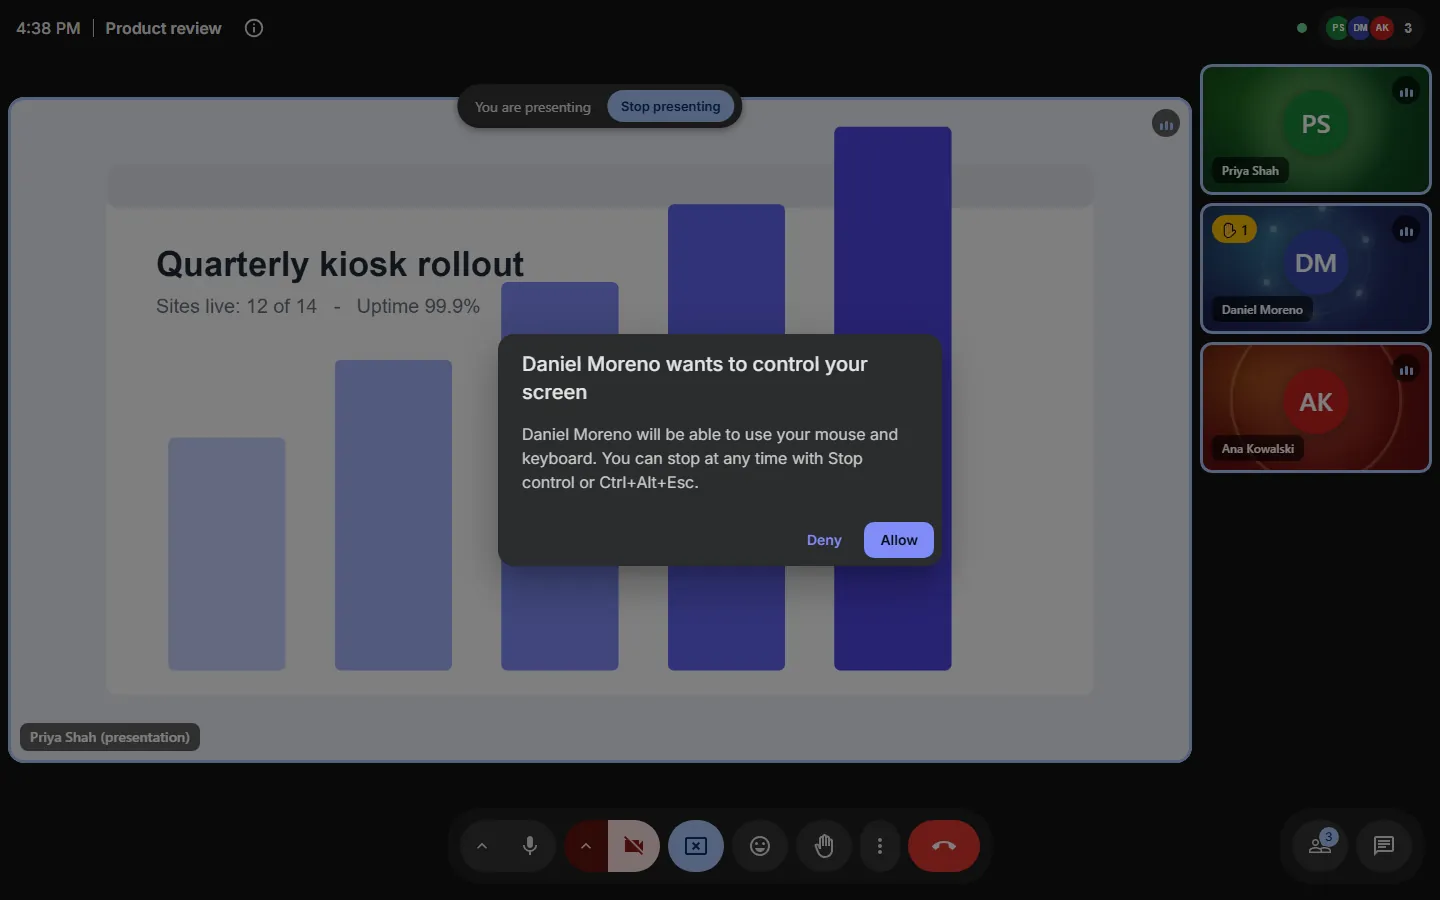
Task: Toggle the screen share button
Action: point(696,846)
